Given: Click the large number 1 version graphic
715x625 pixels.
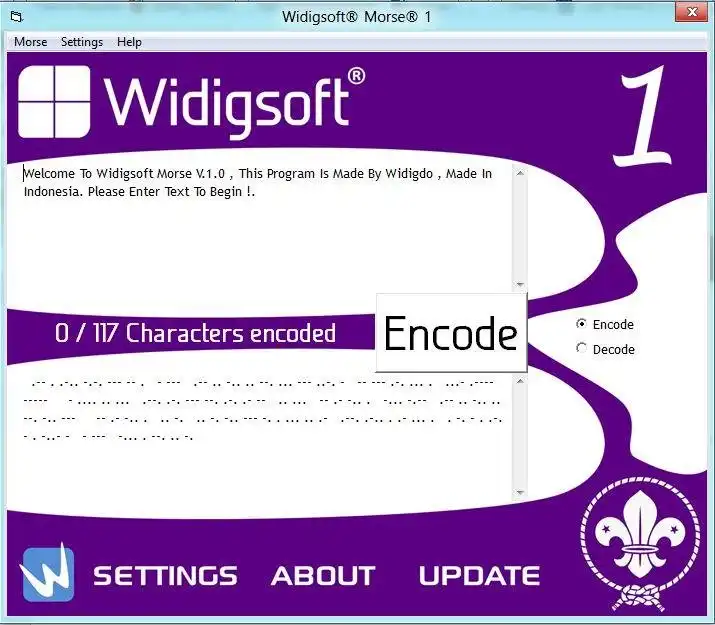Looking at the screenshot, I should (643, 116).
